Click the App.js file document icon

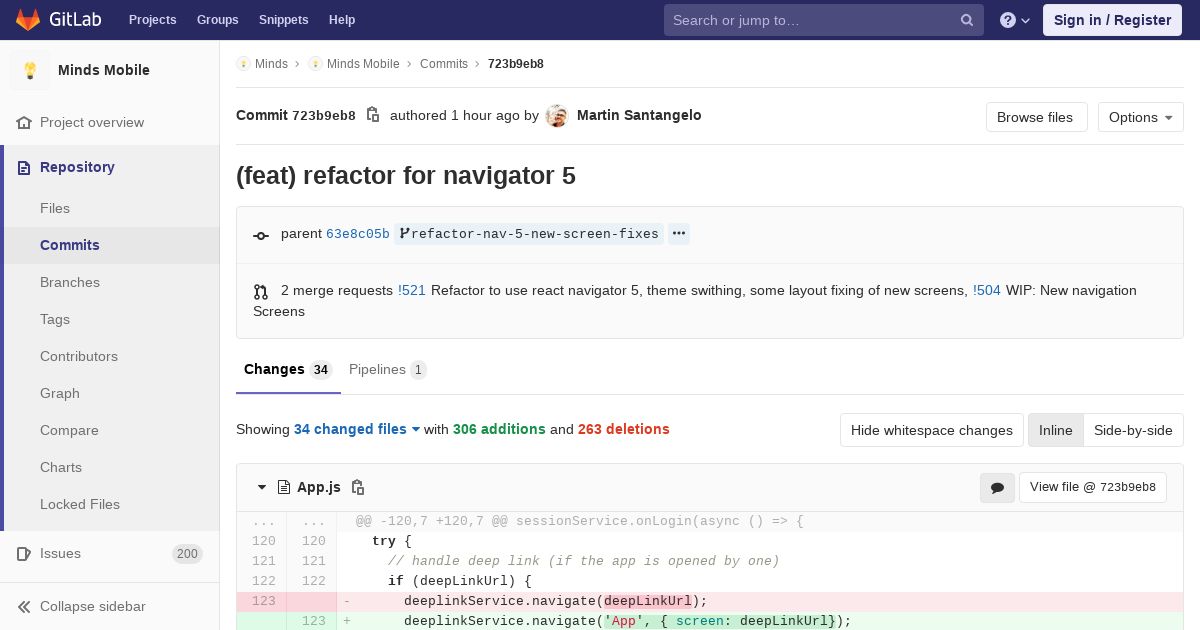coord(284,488)
